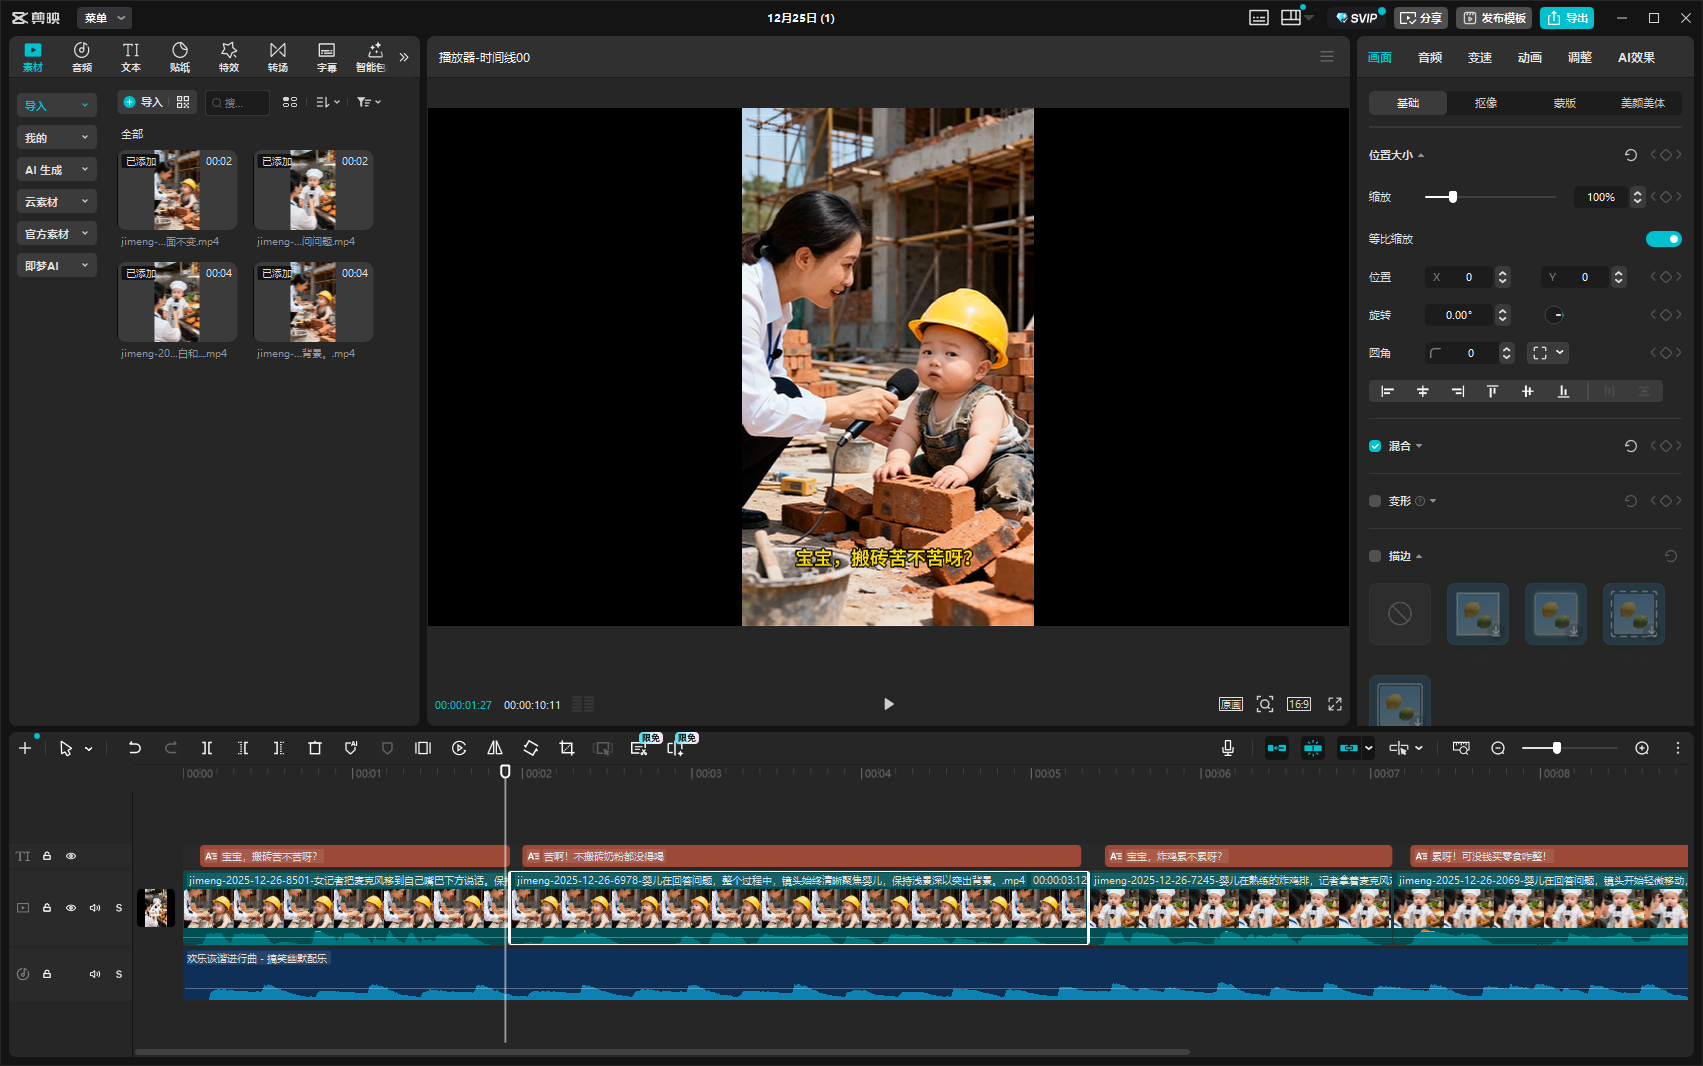Viewport: 1703px width, 1066px height.
Task: Click the mirror flip icon
Action: click(495, 748)
